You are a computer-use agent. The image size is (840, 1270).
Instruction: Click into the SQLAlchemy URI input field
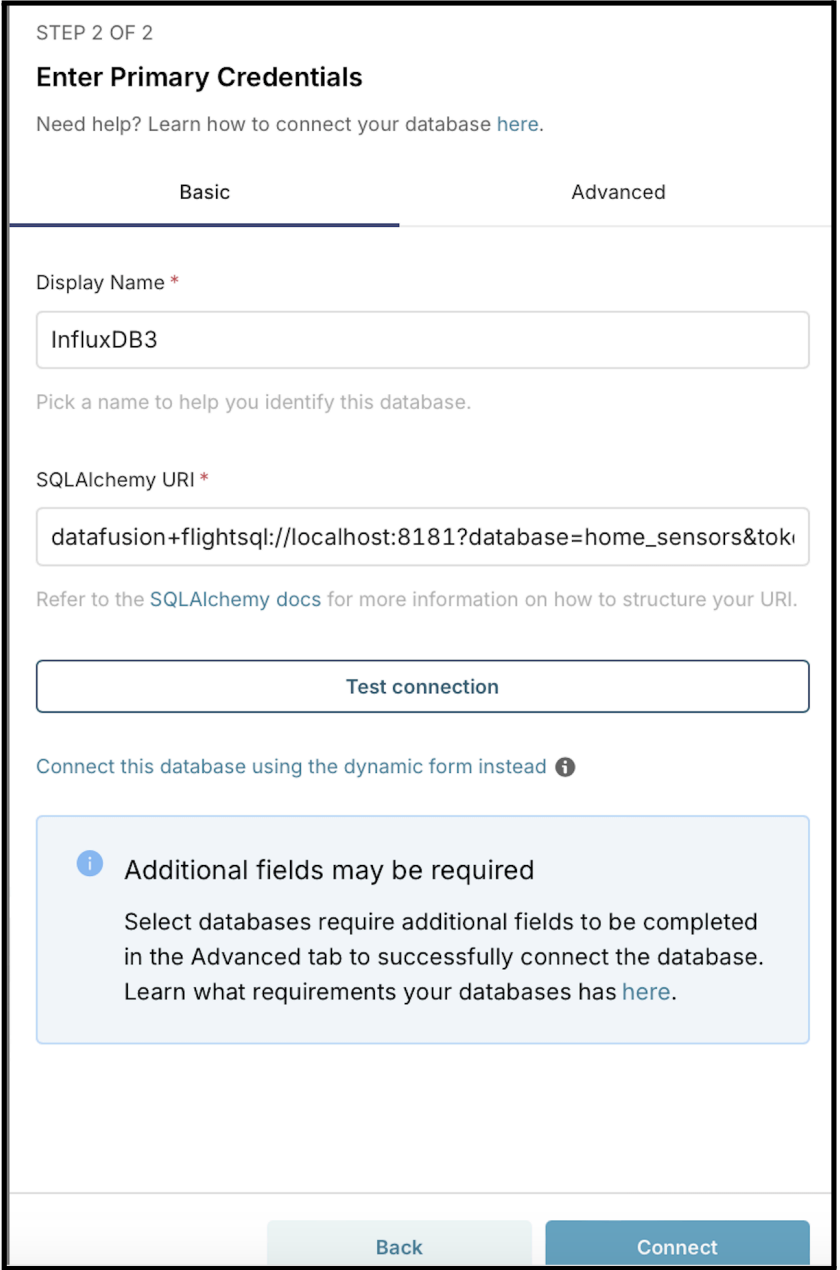422,537
